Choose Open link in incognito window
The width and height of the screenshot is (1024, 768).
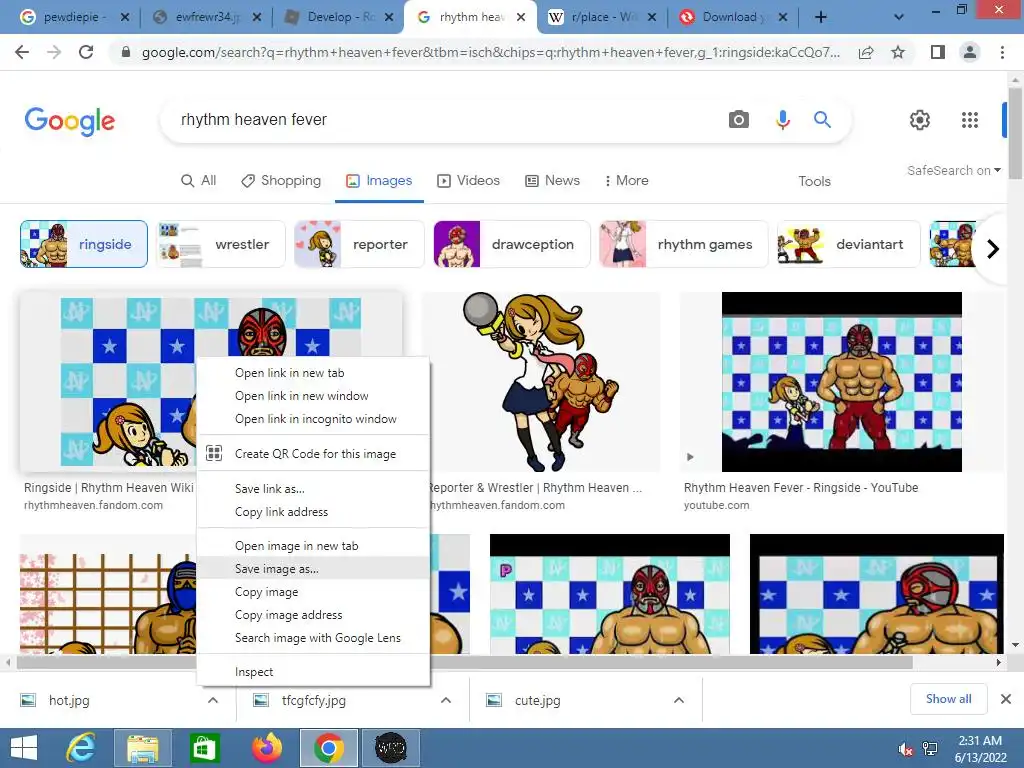(x=313, y=419)
